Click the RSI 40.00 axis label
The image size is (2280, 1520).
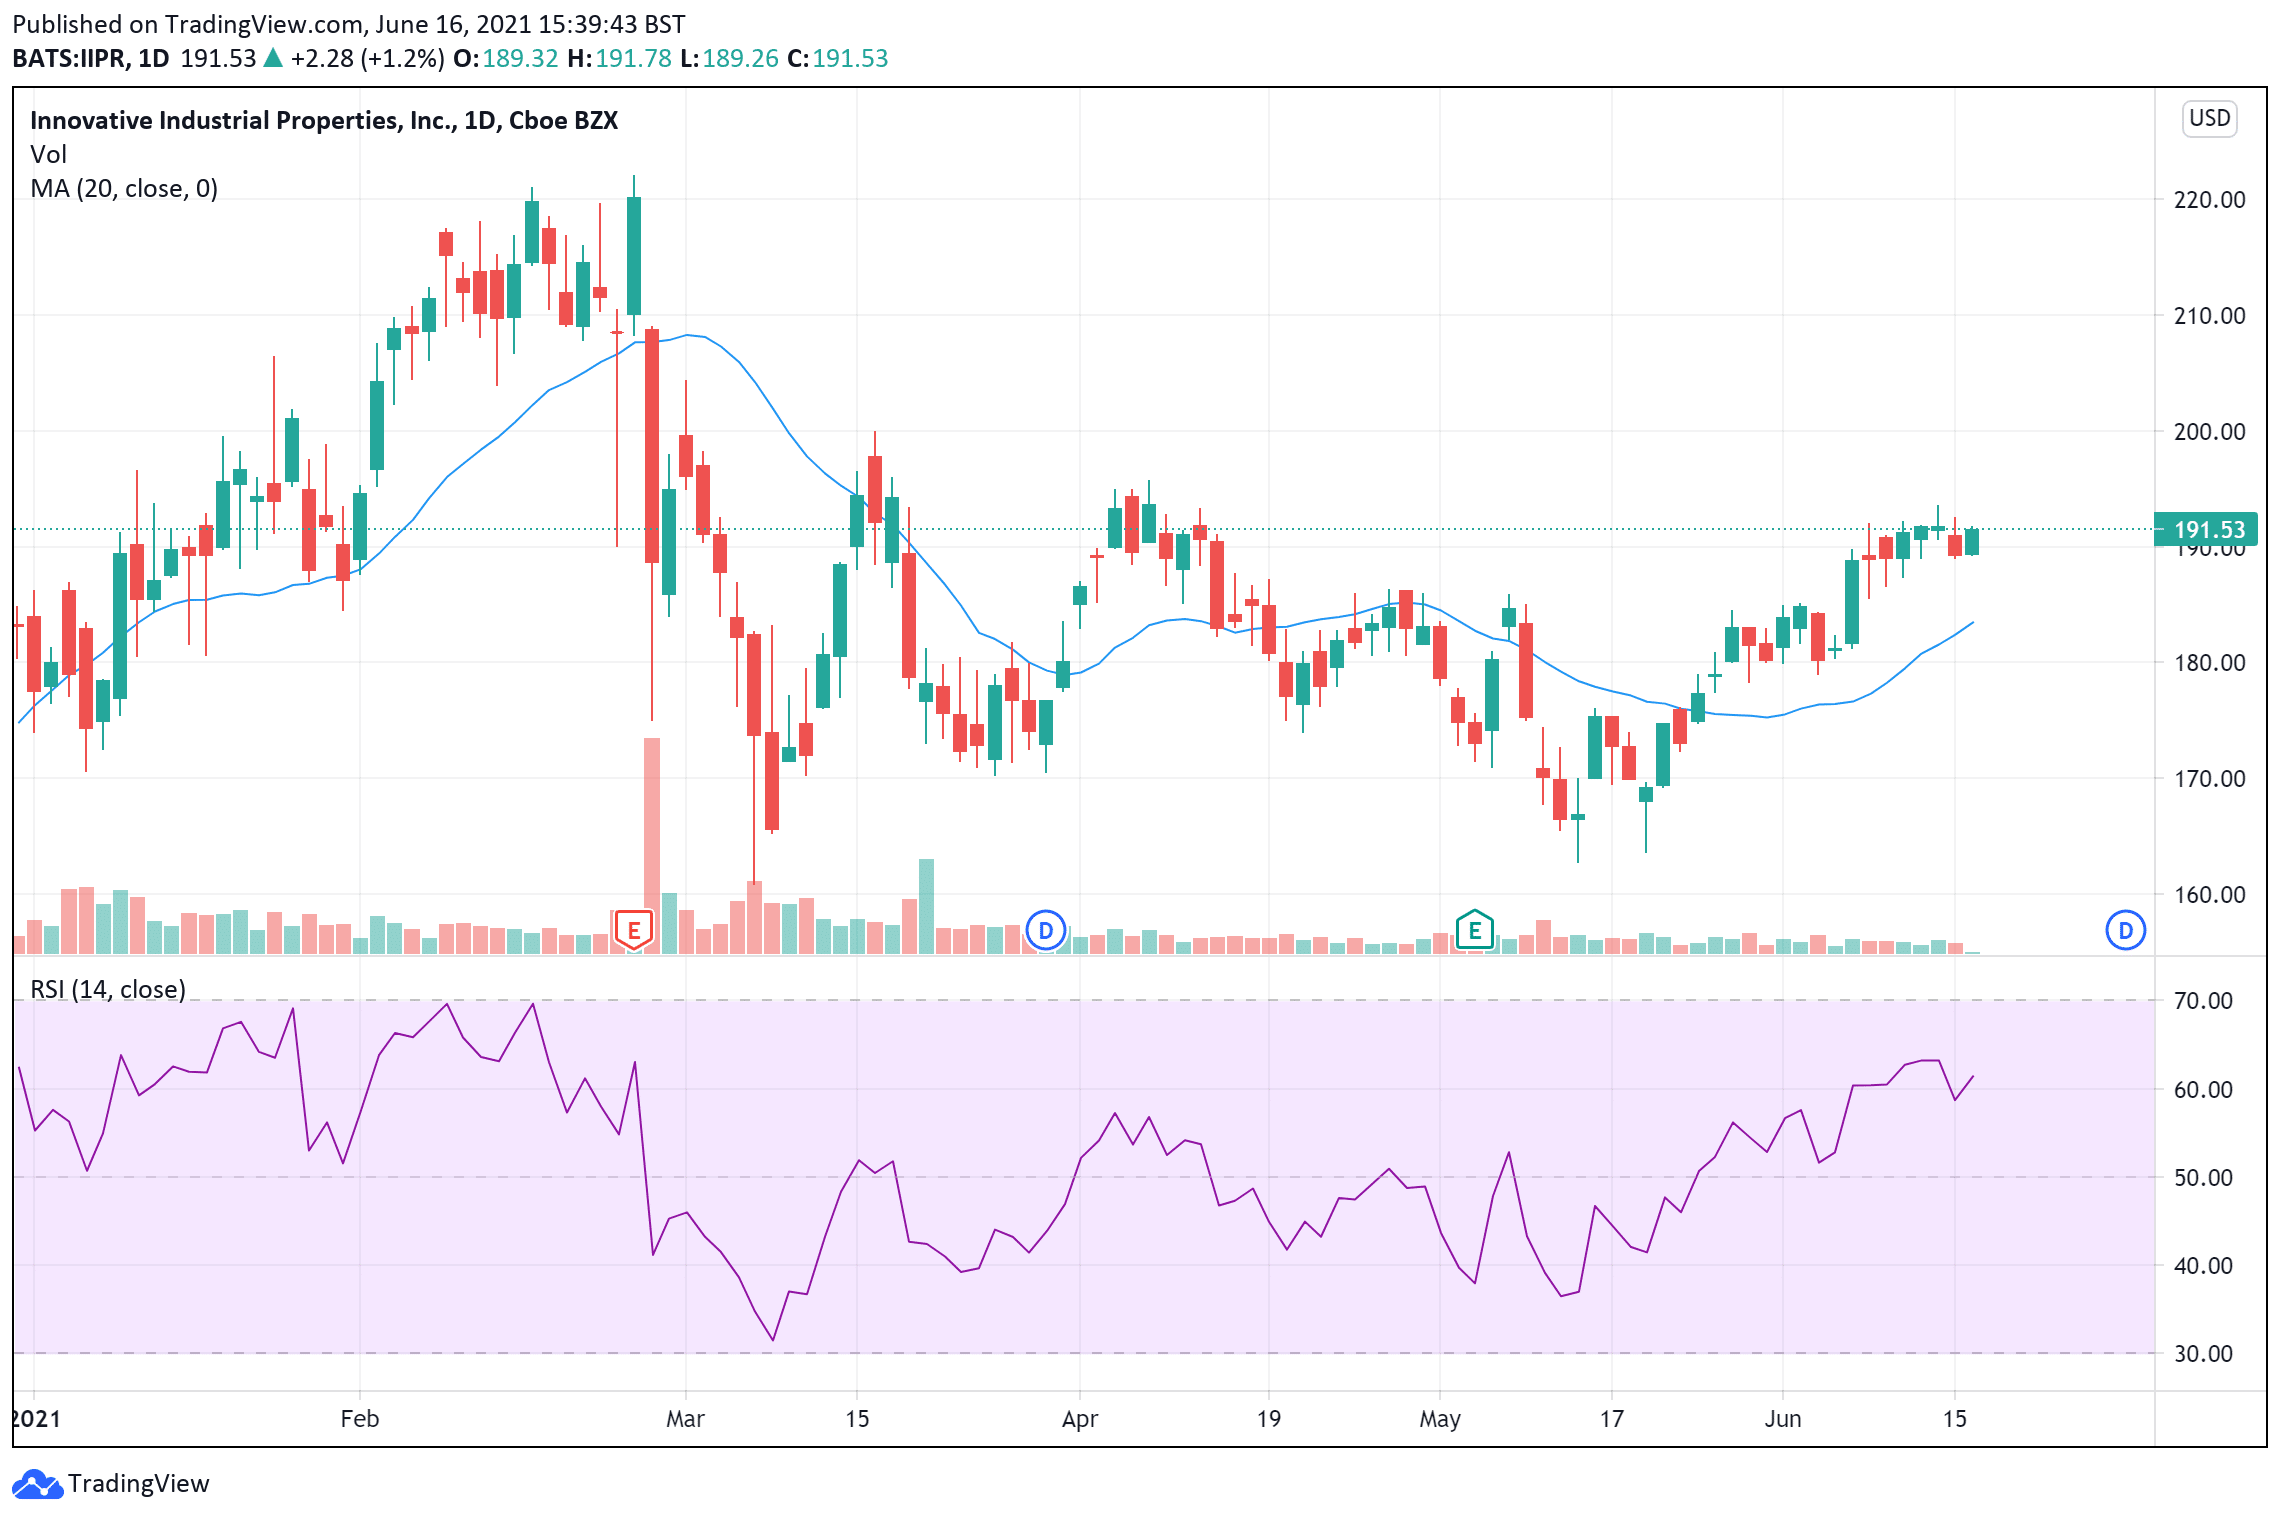[2203, 1266]
